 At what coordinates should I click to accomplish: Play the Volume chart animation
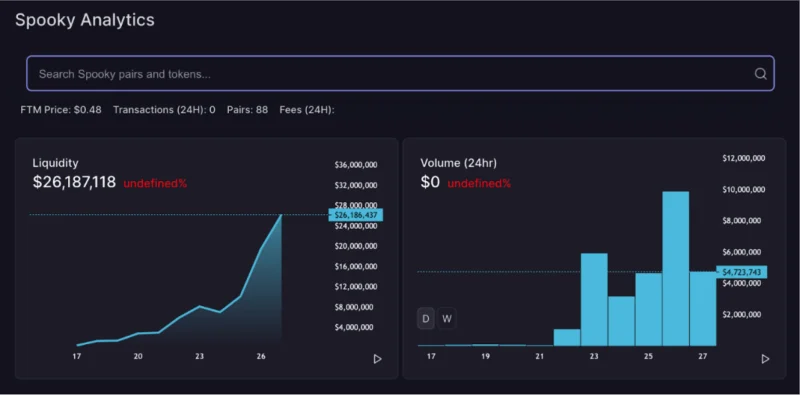pos(765,359)
